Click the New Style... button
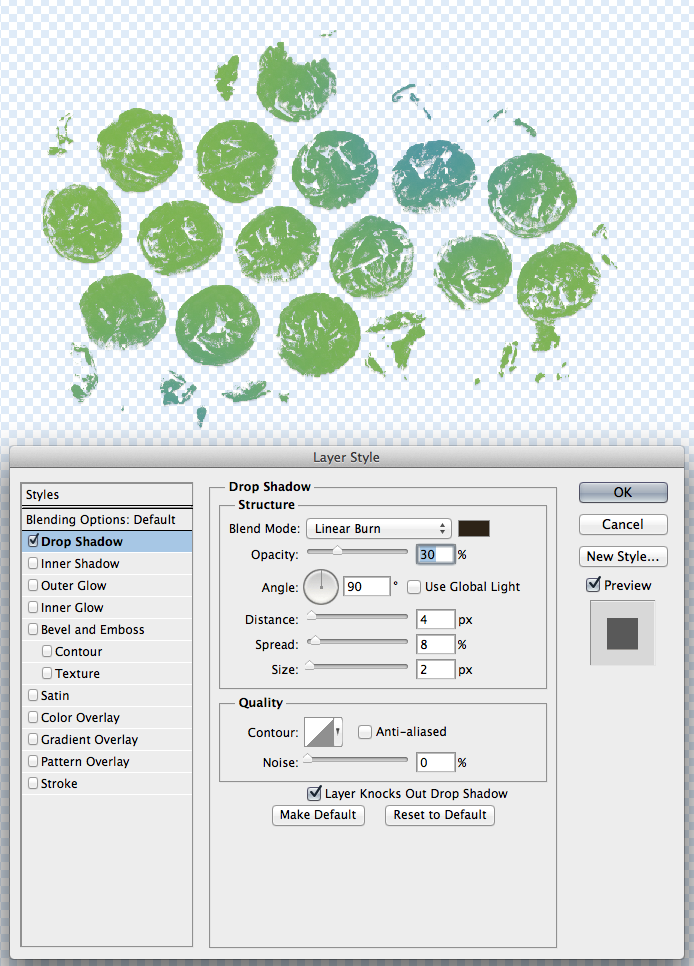 (x=623, y=556)
